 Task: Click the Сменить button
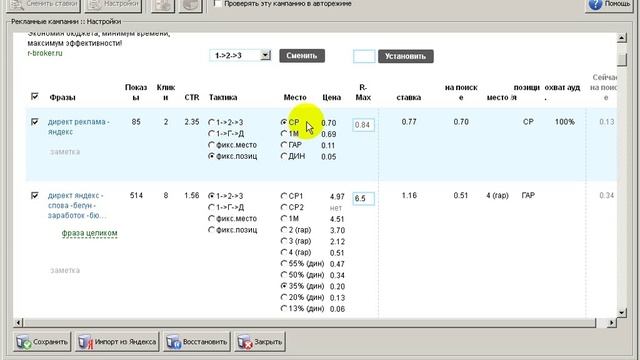pos(302,56)
